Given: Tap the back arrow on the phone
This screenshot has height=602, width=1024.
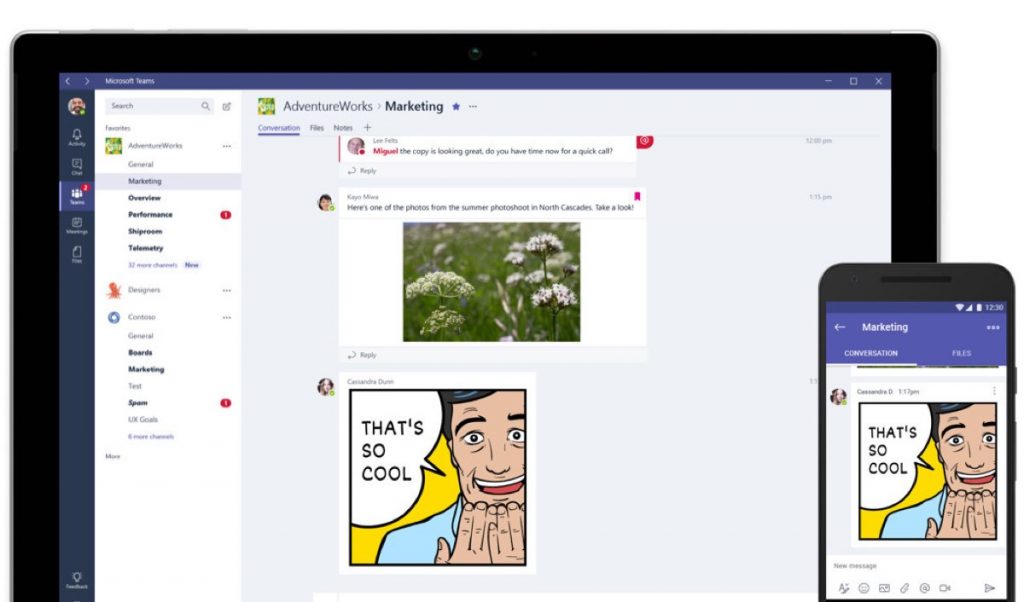Looking at the screenshot, I should (x=840, y=327).
